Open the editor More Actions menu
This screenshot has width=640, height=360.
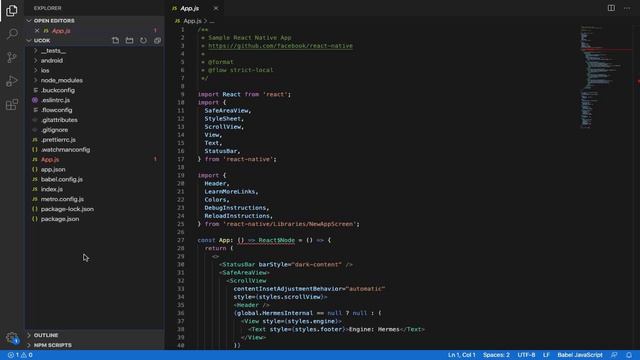(x=627, y=8)
